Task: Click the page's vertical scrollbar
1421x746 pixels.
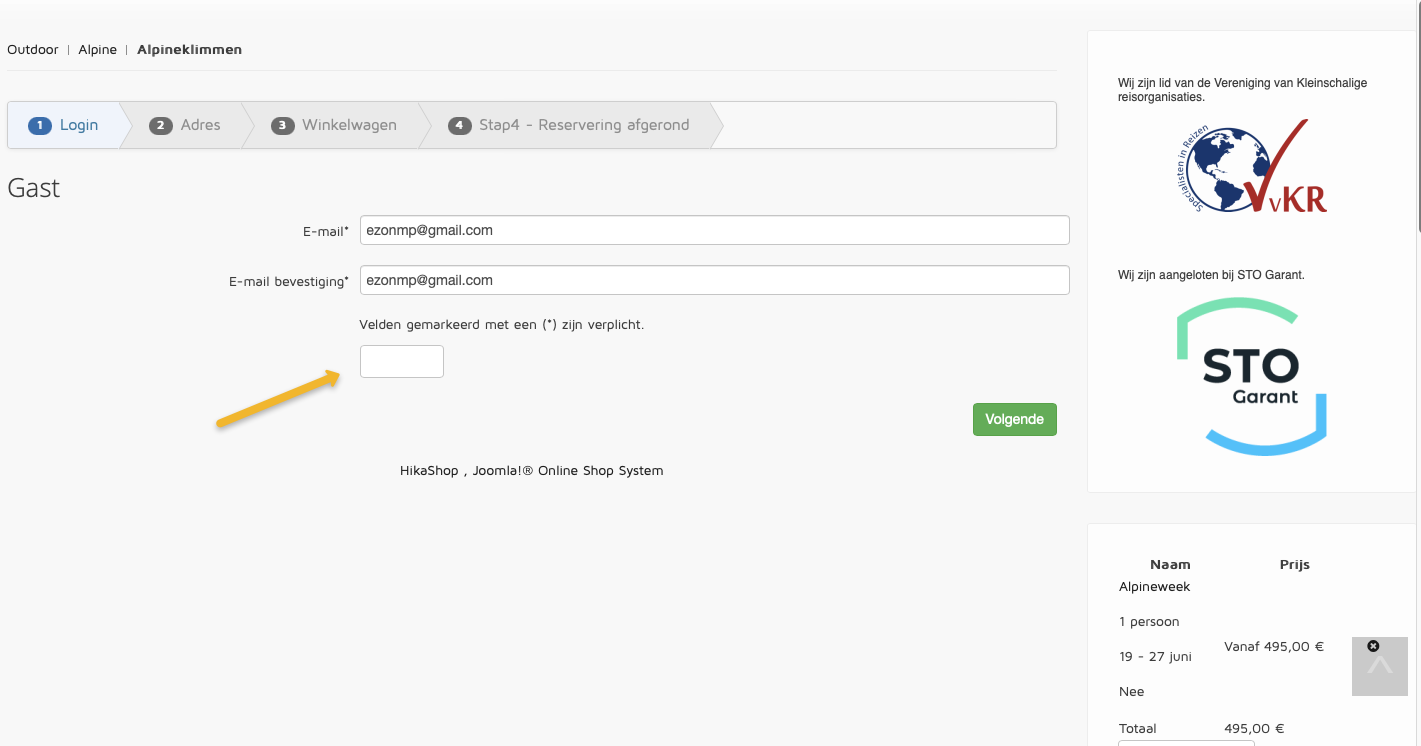Action: tap(1417, 120)
